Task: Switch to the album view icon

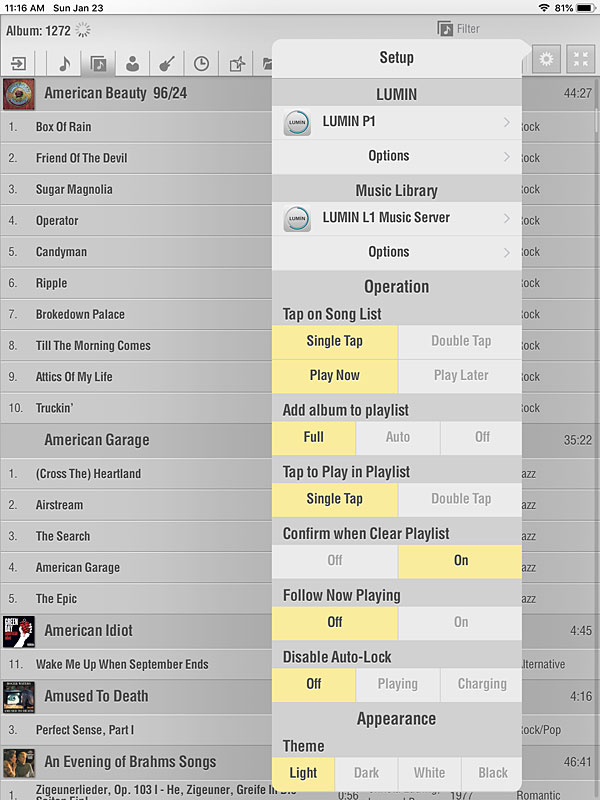Action: 98,63
